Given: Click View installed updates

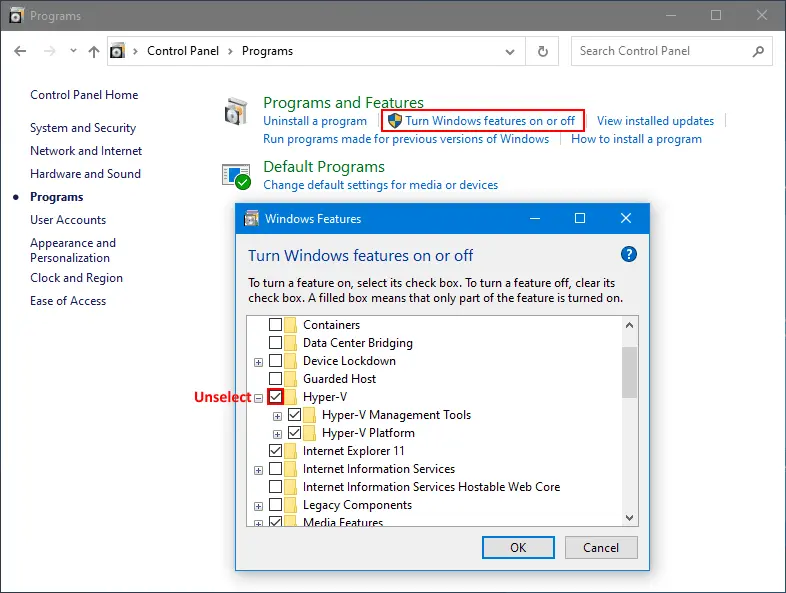Looking at the screenshot, I should tap(655, 121).
